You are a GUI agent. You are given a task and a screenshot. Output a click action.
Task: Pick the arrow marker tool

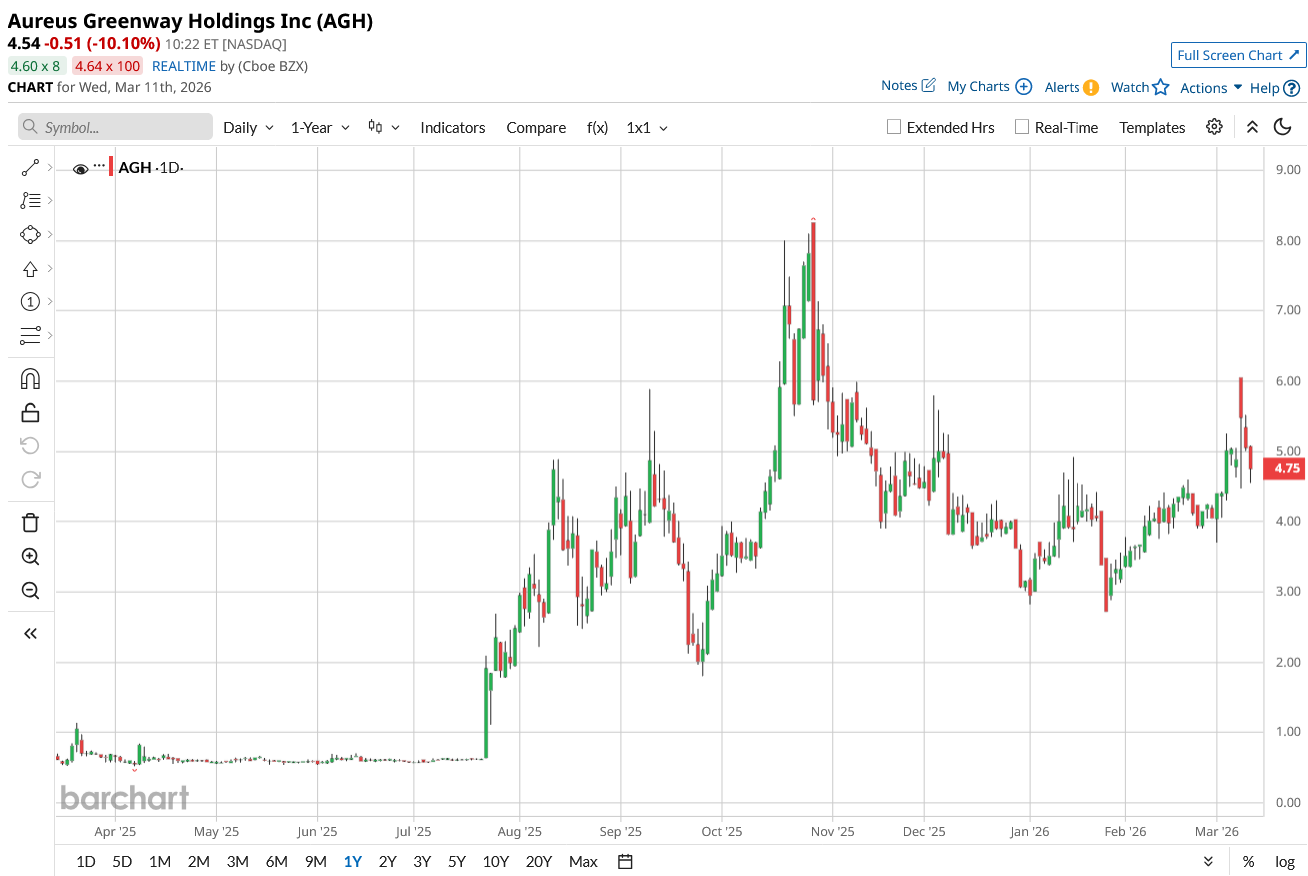click(30, 268)
